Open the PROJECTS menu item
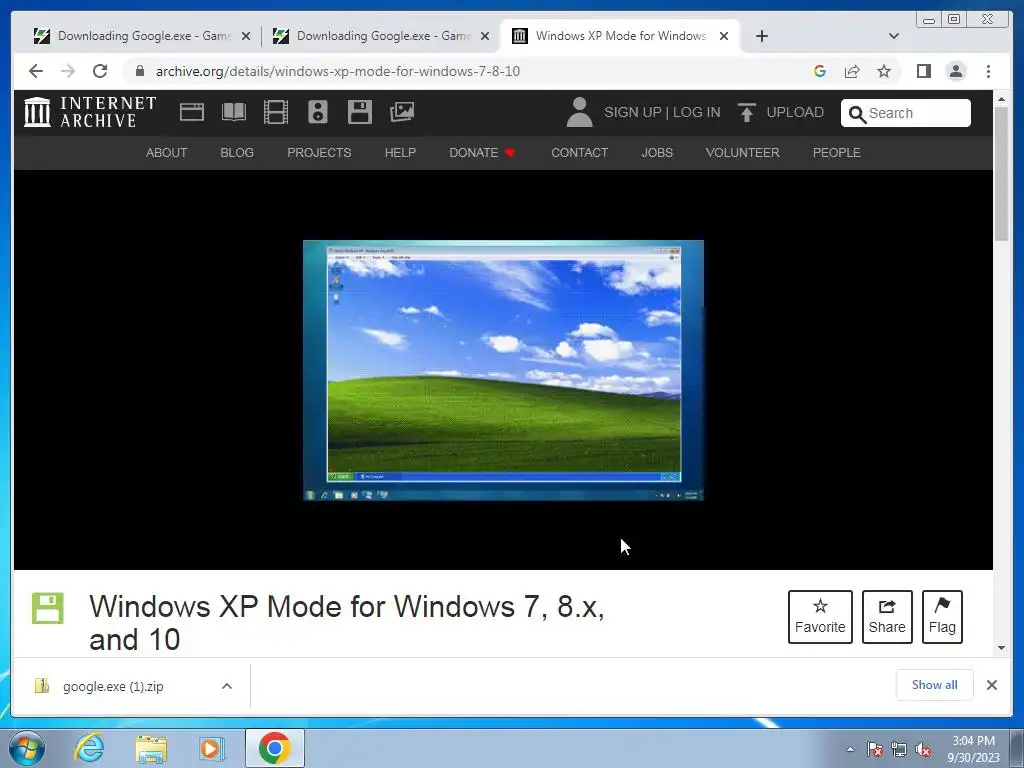1024x768 pixels. [x=319, y=153]
